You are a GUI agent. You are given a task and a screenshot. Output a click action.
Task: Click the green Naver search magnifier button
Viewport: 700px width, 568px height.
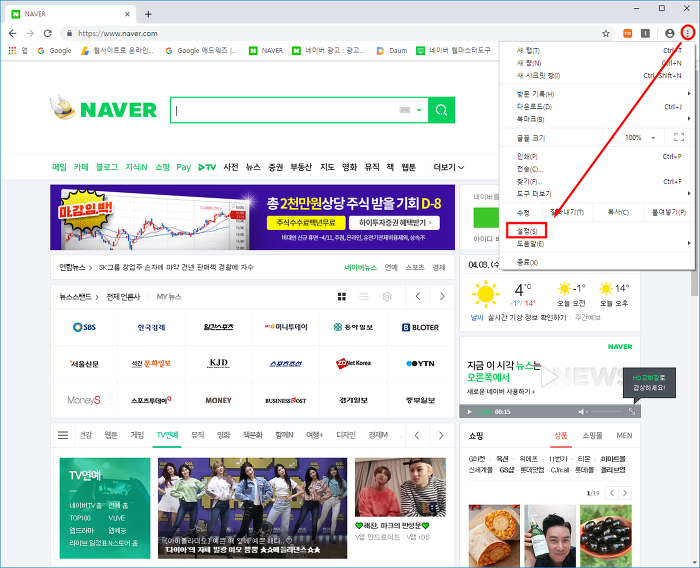[x=442, y=110]
